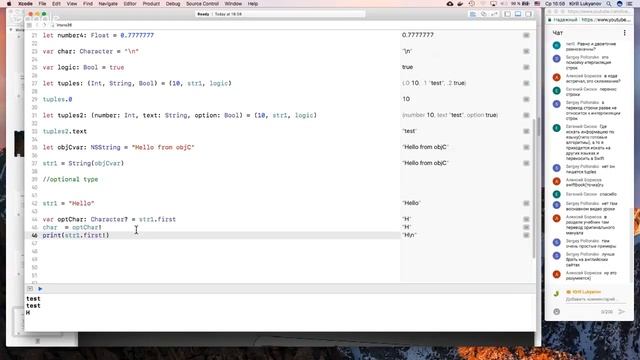Toggle the utilities panel button
The image size is (640, 360).
tap(529, 14)
